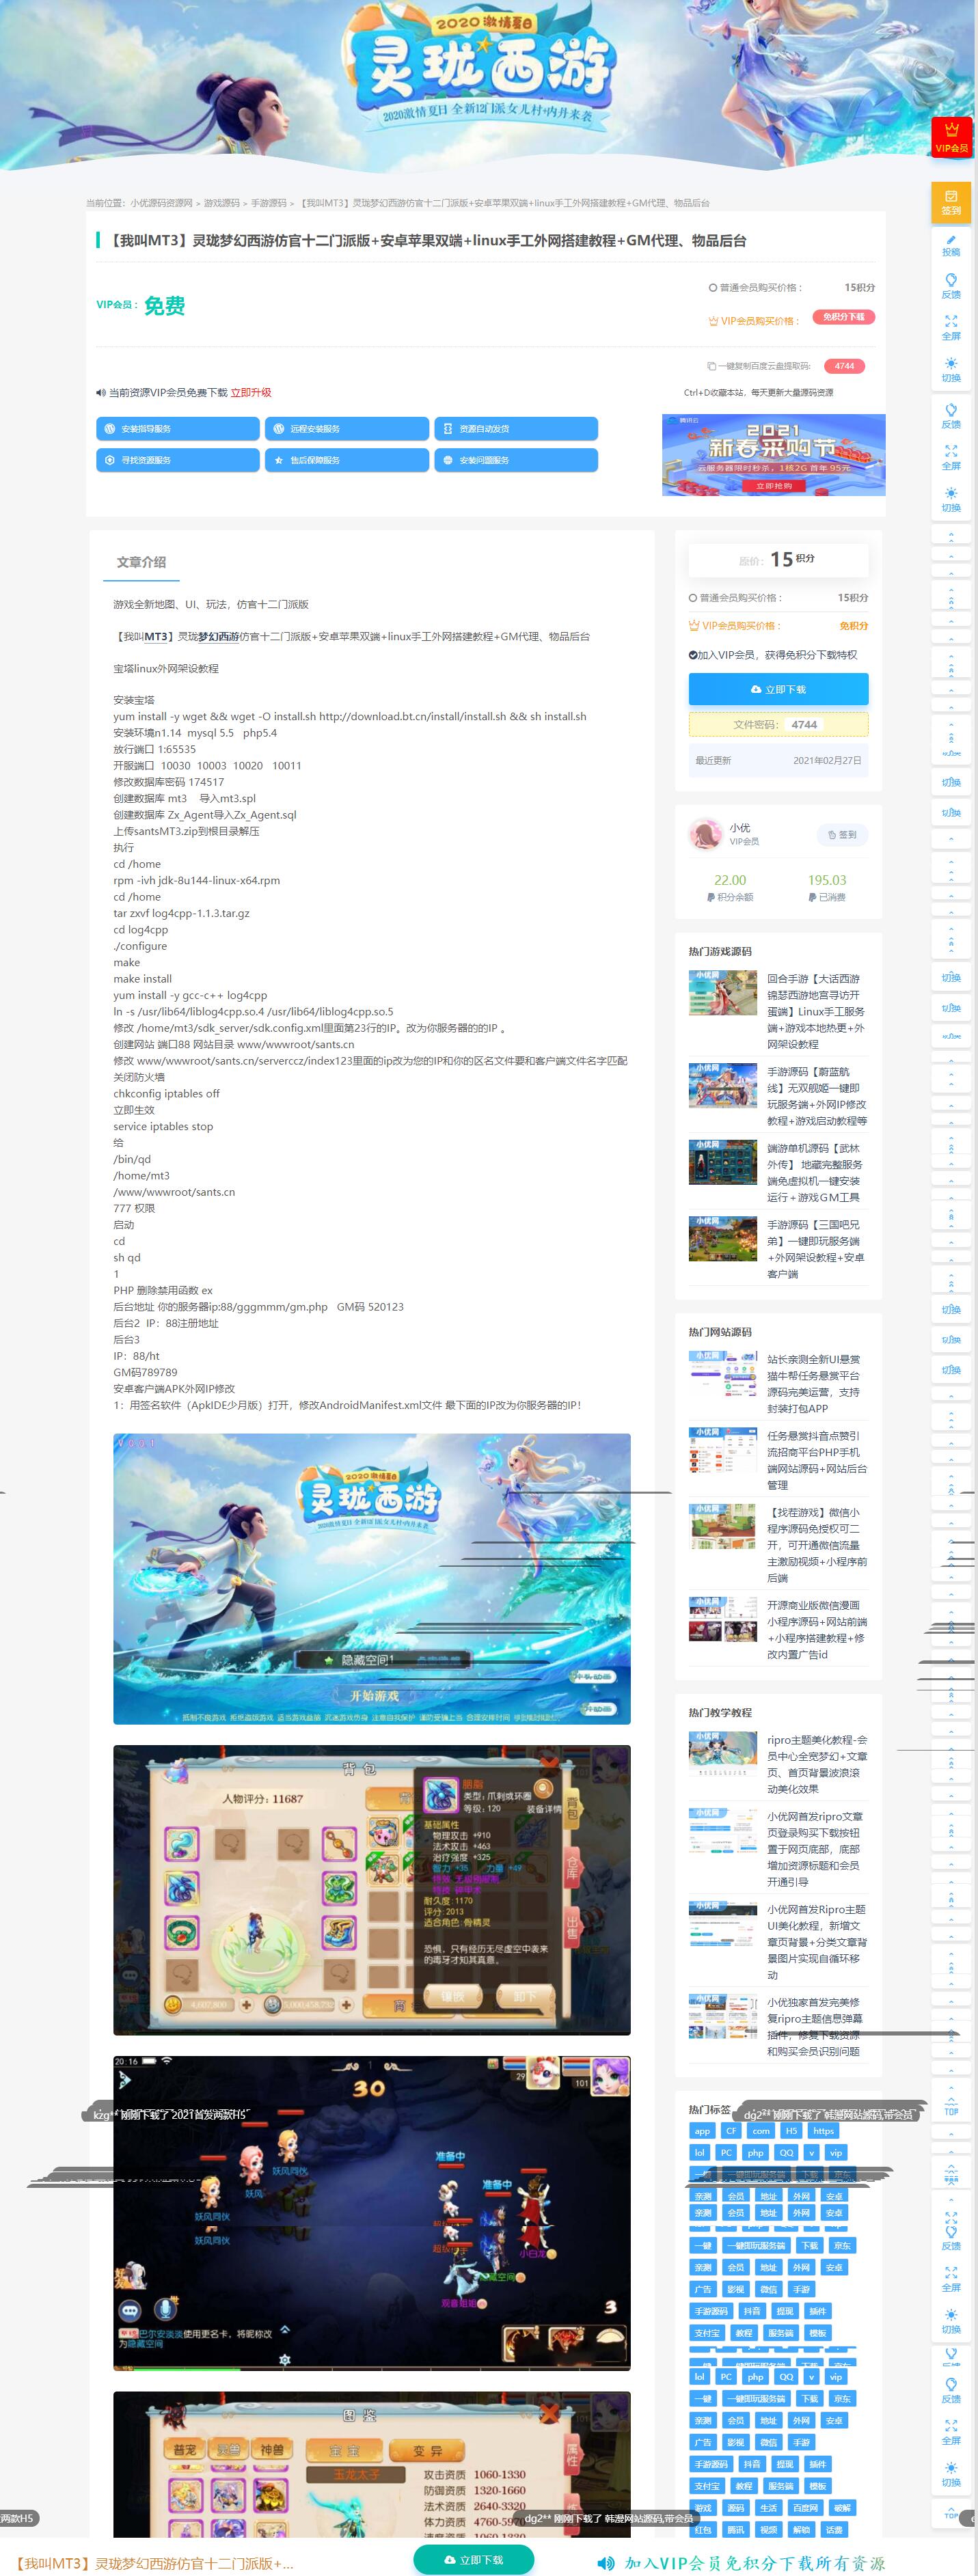Open 游戏源码 breadcrumb link
This screenshot has width=978, height=2576.
tap(222, 203)
